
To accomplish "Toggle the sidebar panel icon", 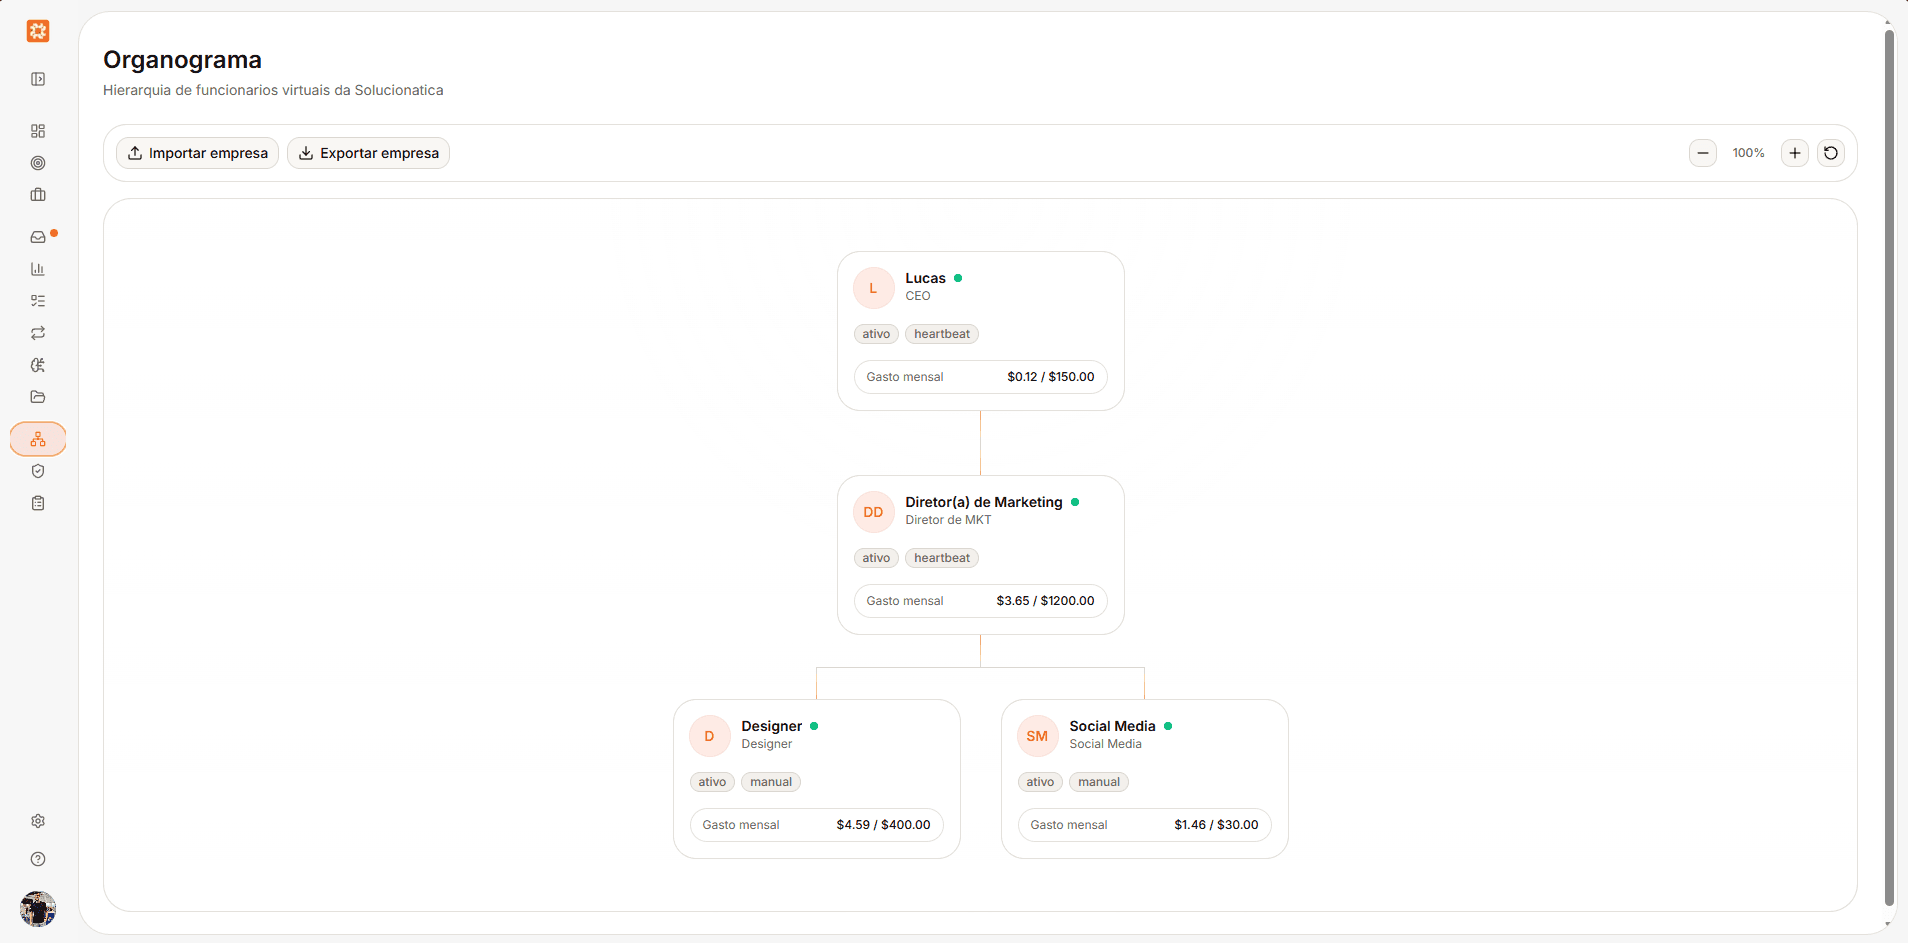I will pos(38,79).
